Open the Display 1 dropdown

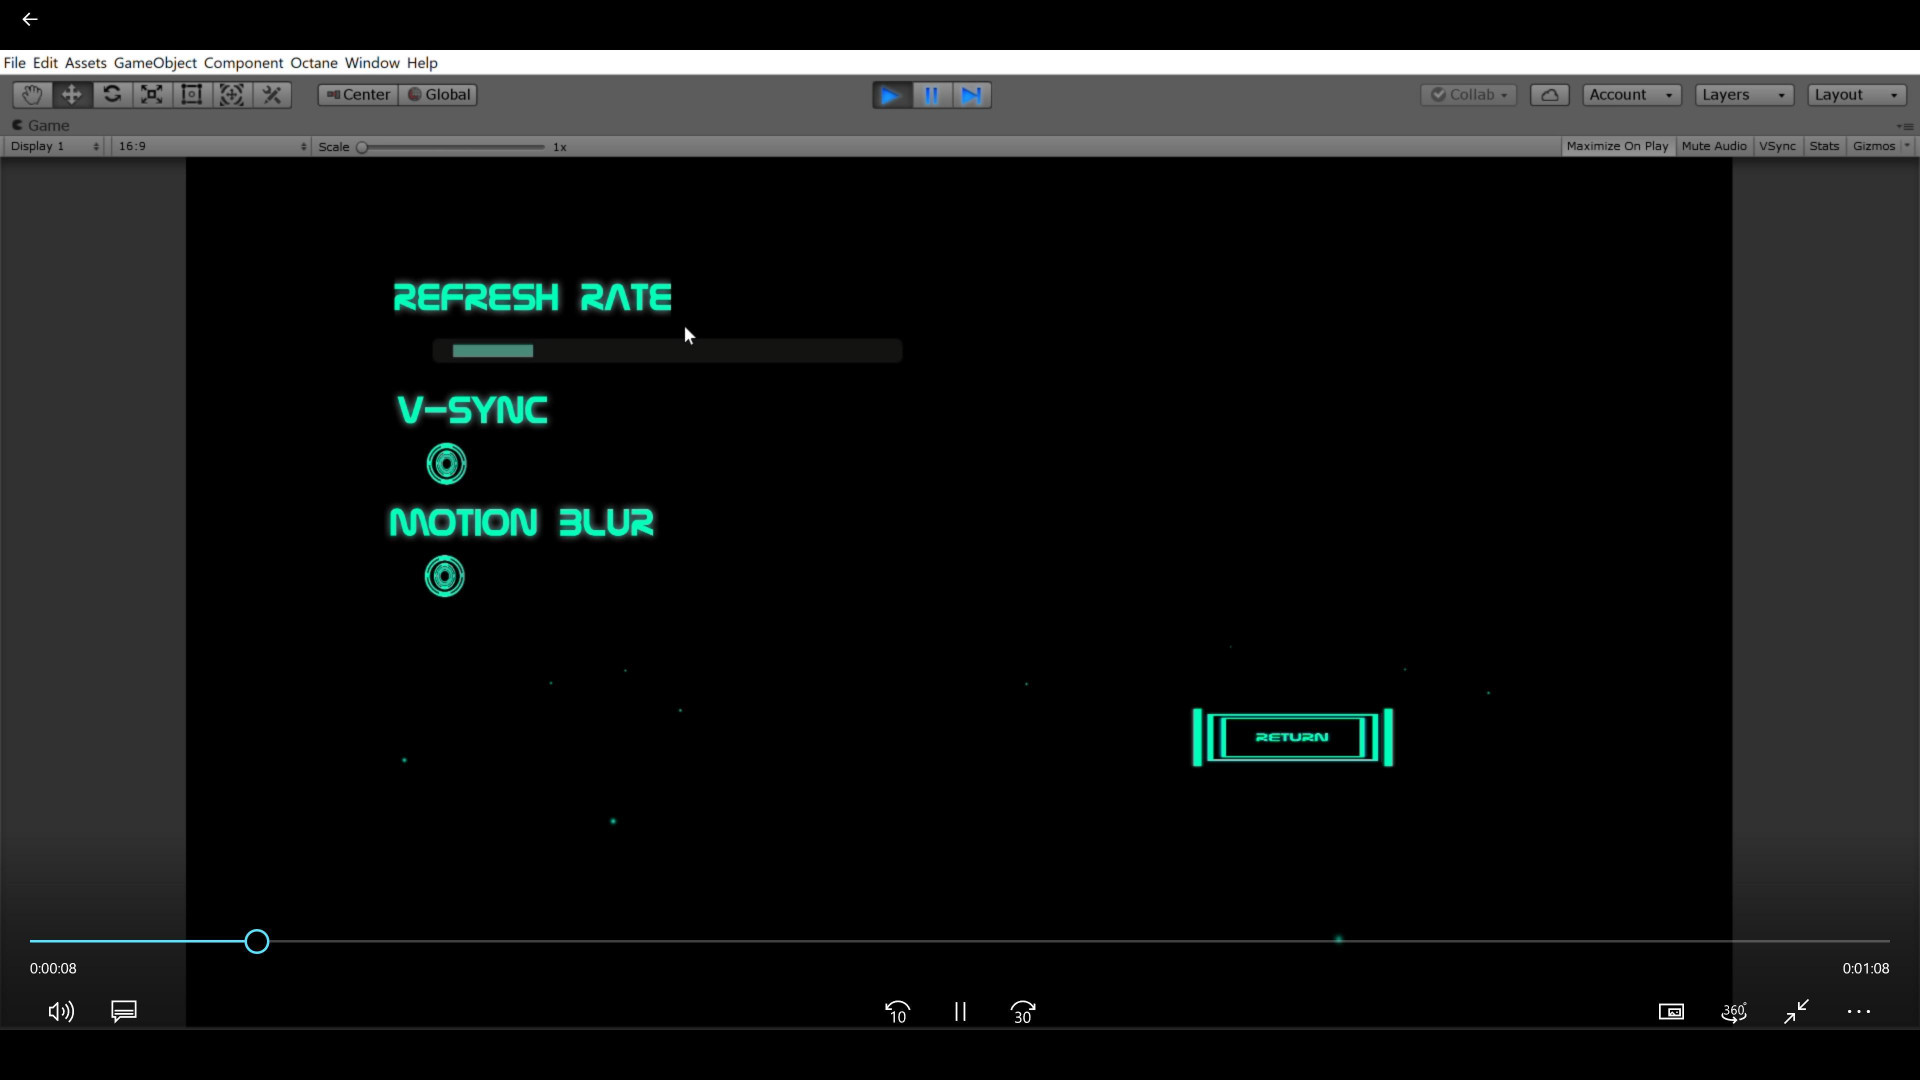click(55, 146)
